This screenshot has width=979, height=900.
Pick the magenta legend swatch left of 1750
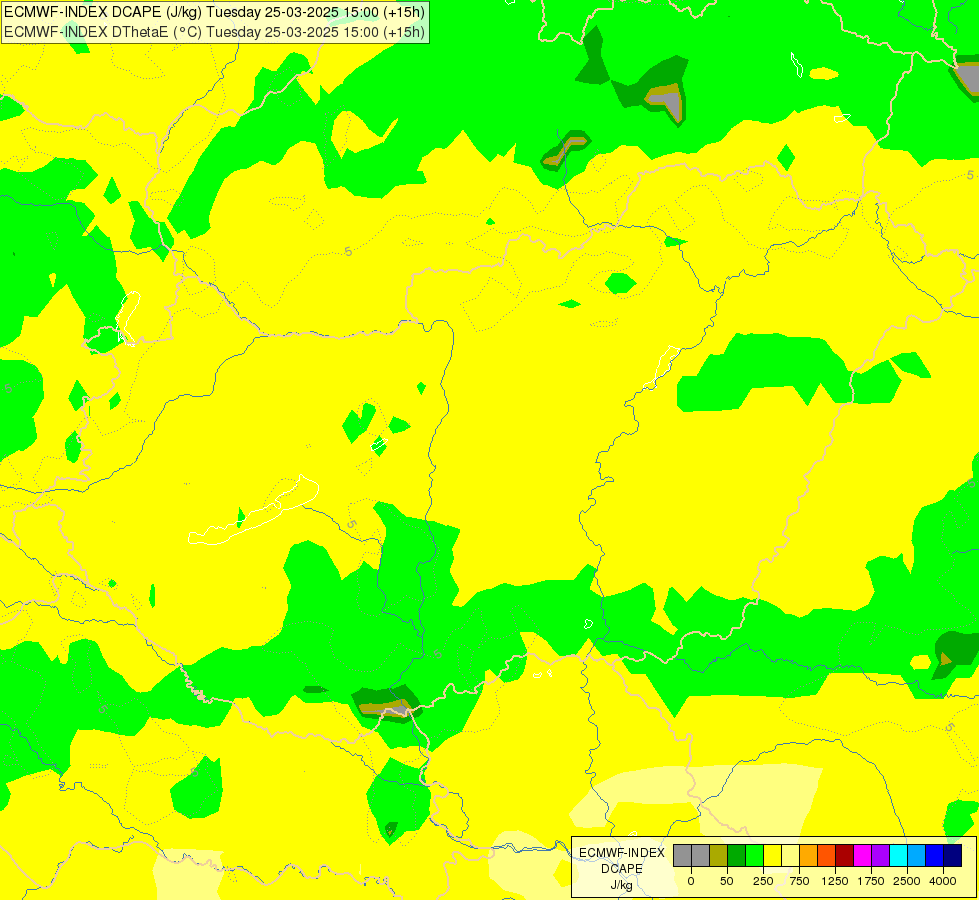tap(862, 855)
